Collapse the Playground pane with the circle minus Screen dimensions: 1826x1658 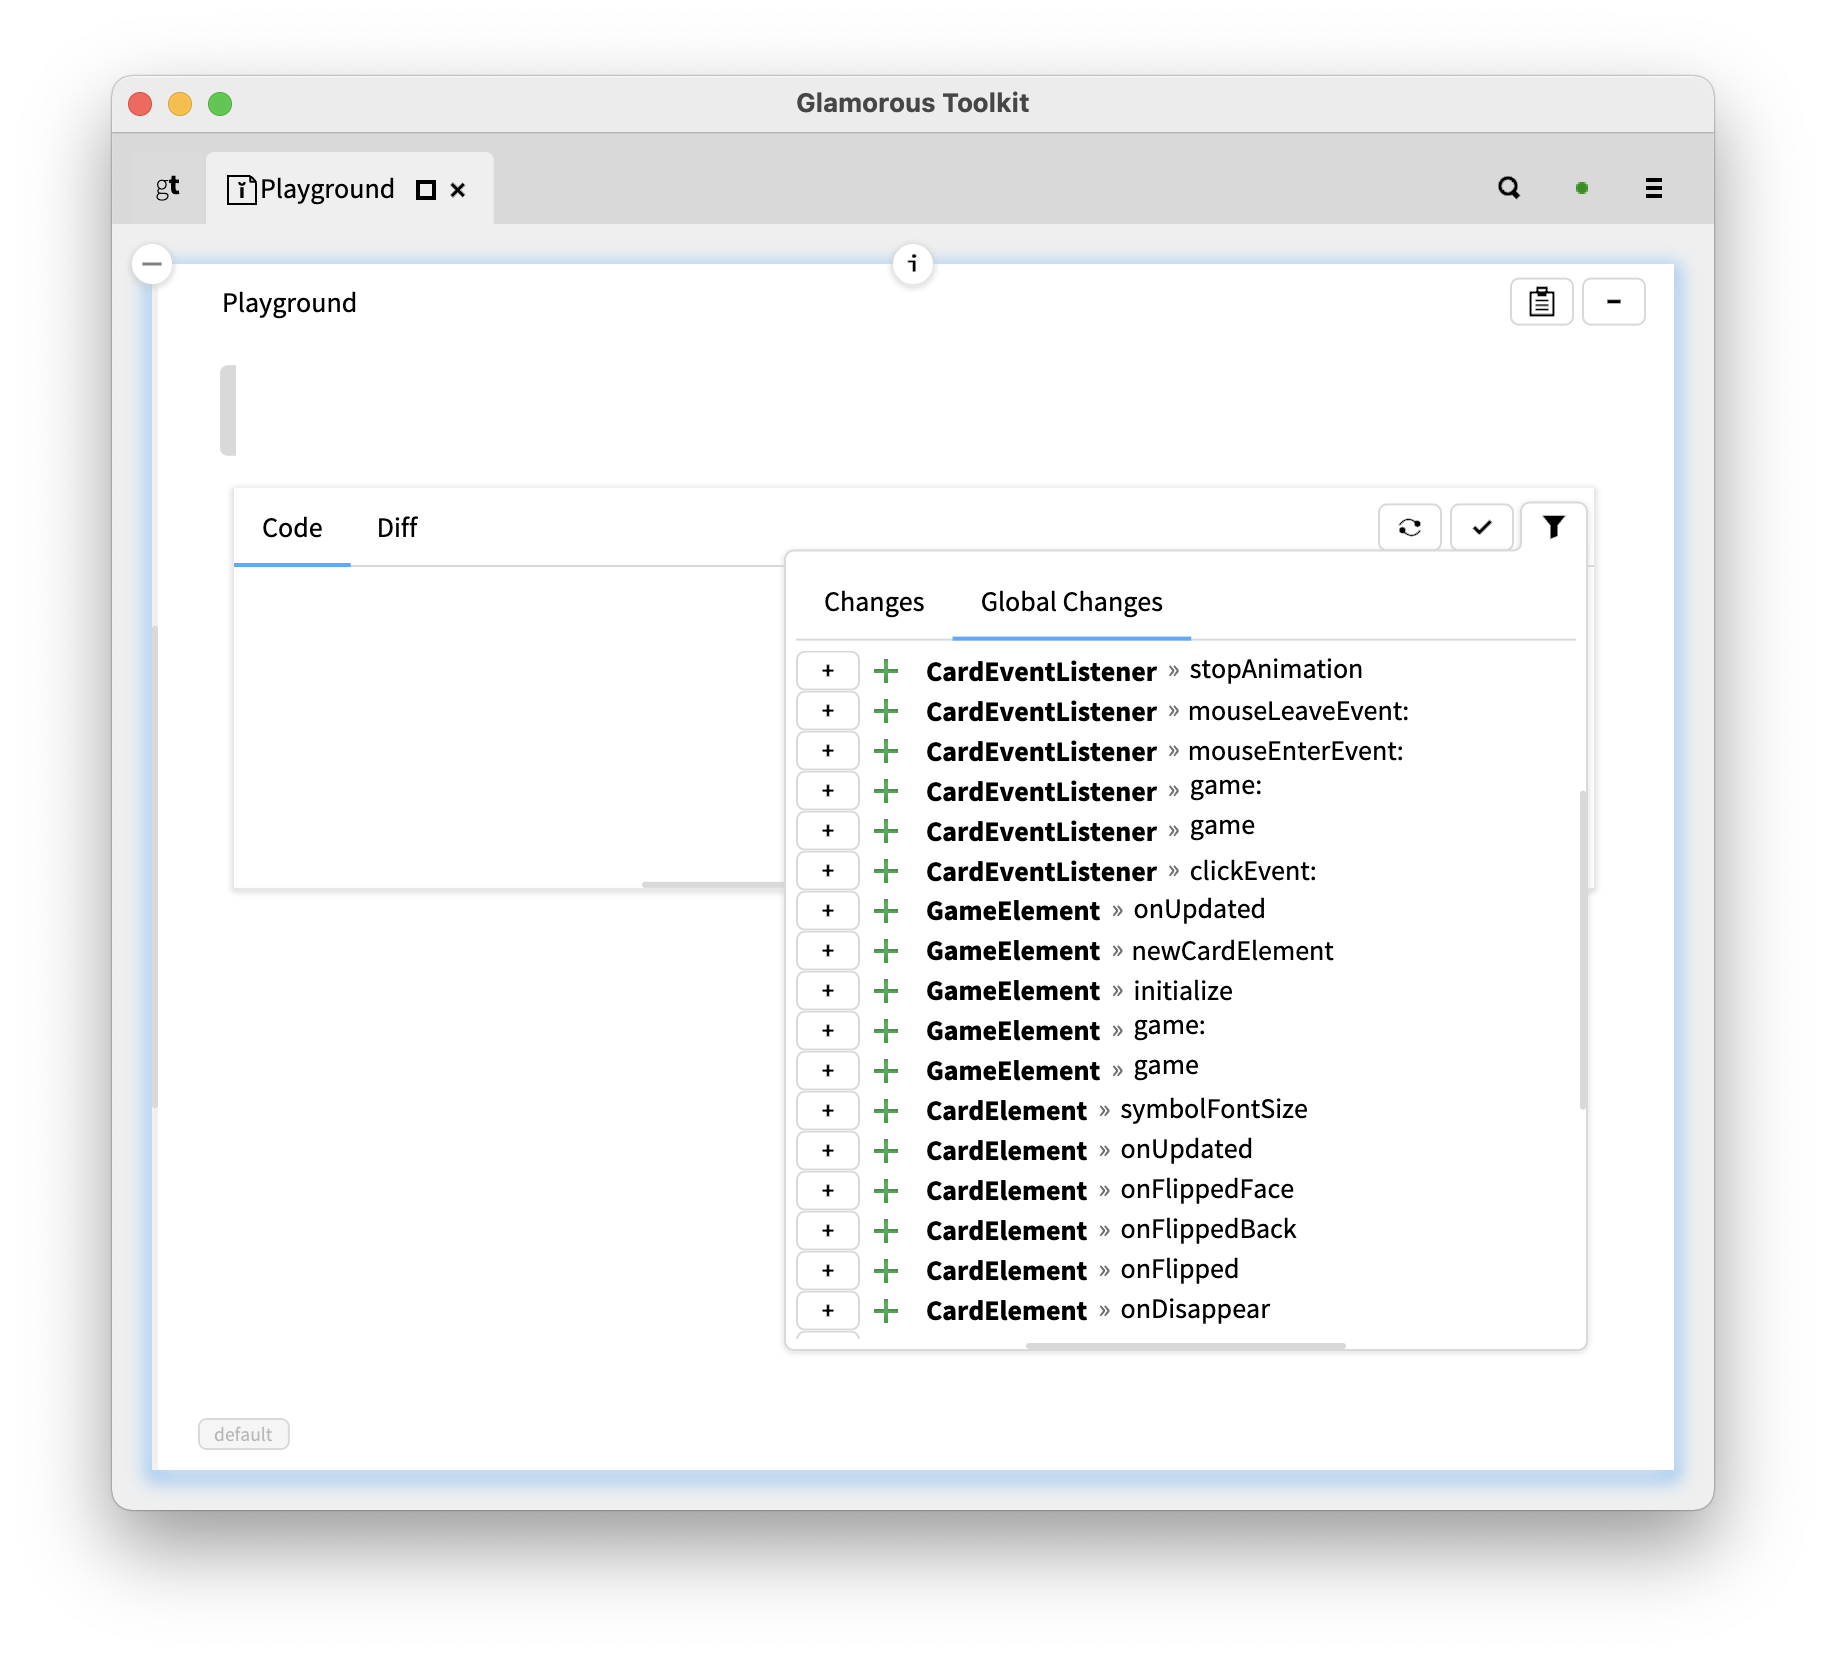(x=152, y=263)
